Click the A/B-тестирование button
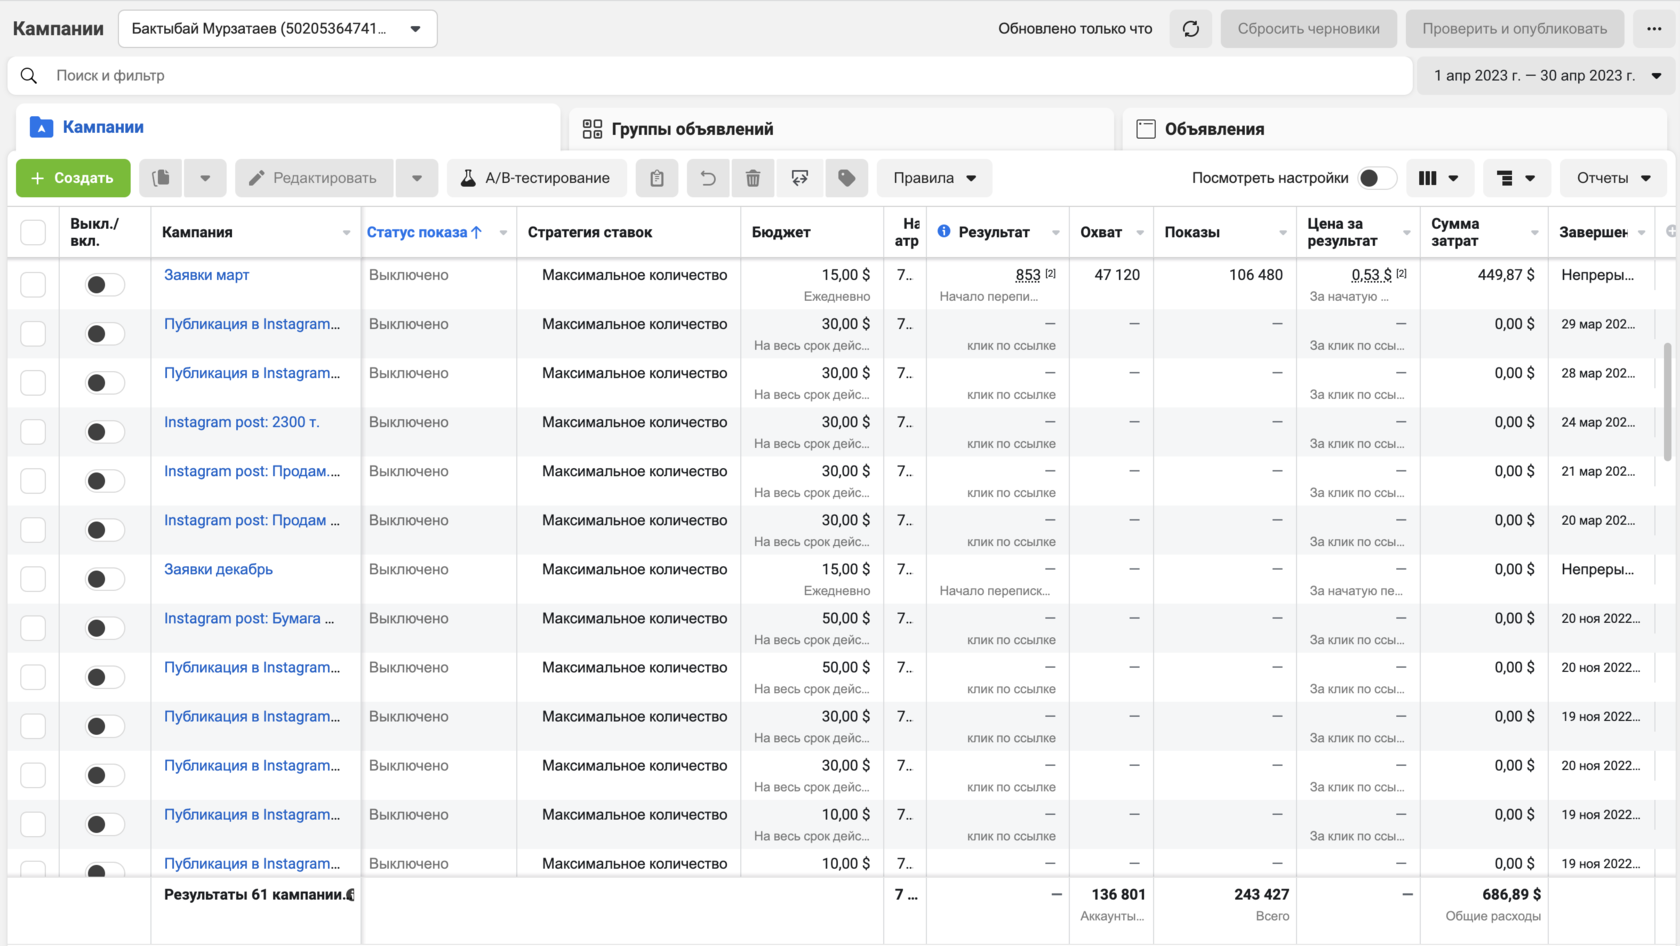Viewport: 1680px width, 946px height. [536, 178]
